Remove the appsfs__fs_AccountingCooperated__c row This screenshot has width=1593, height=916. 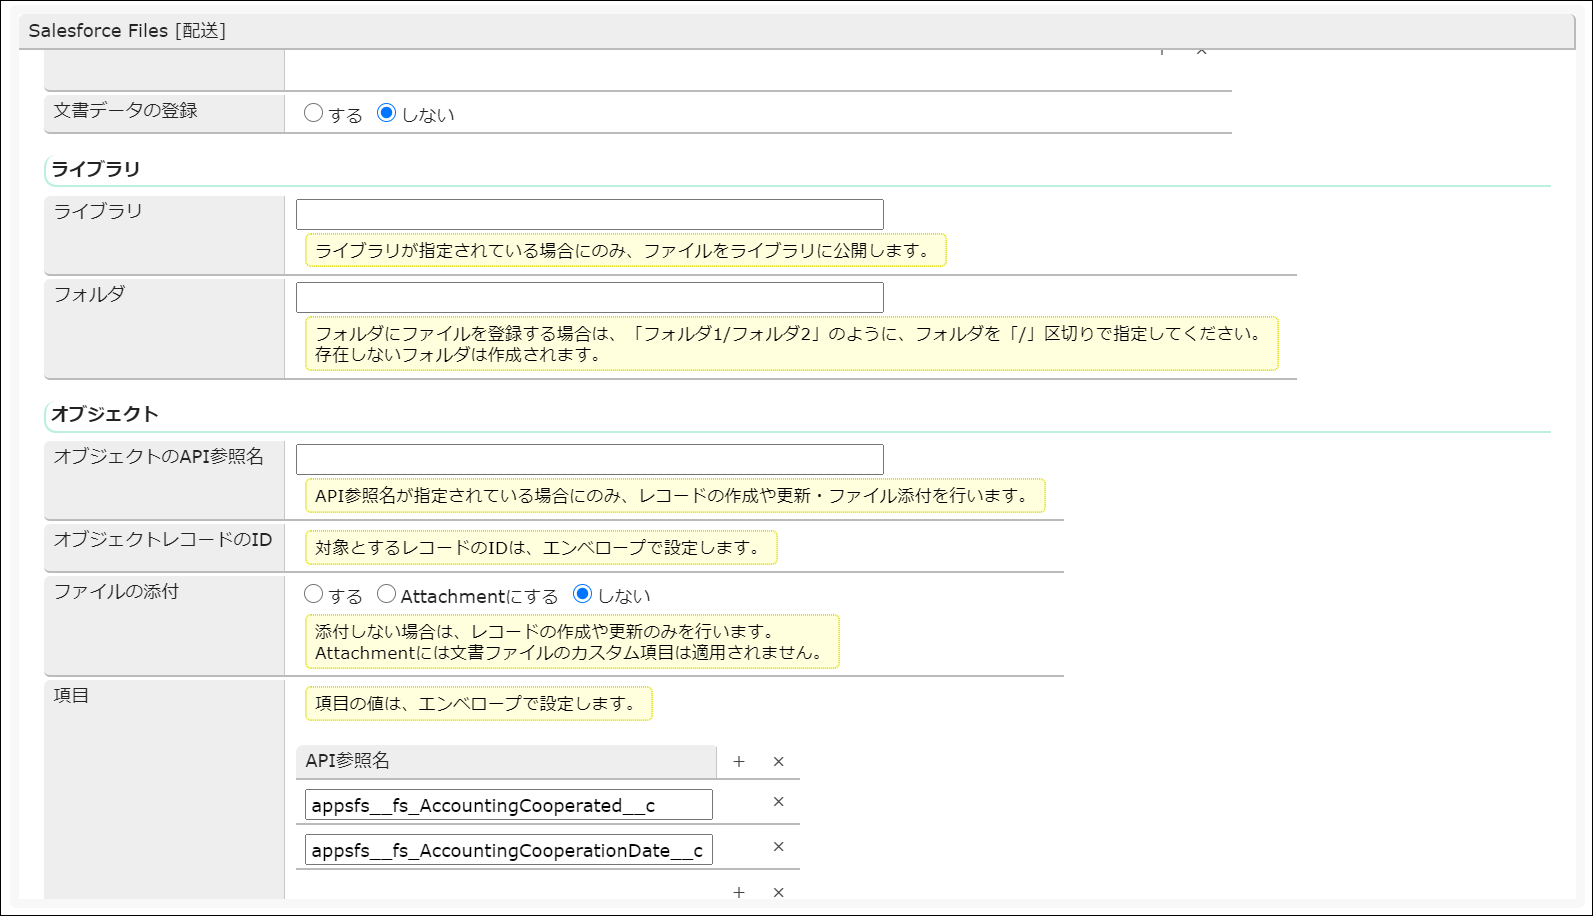(778, 802)
